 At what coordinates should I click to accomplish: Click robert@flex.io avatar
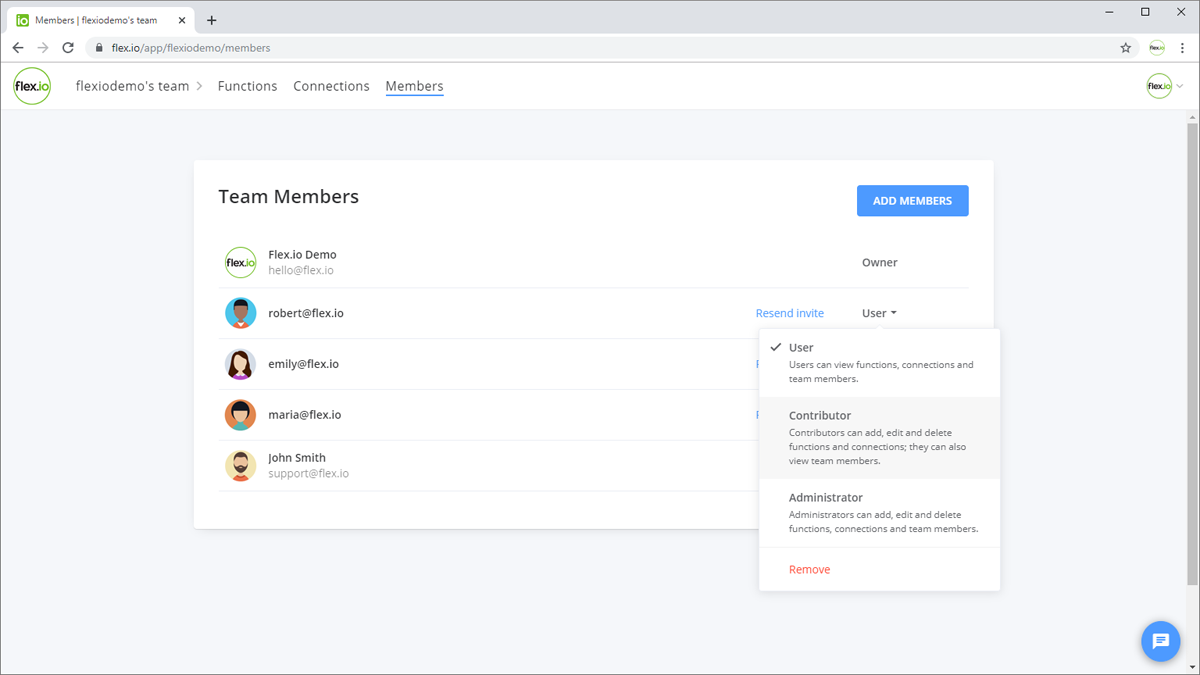point(240,313)
